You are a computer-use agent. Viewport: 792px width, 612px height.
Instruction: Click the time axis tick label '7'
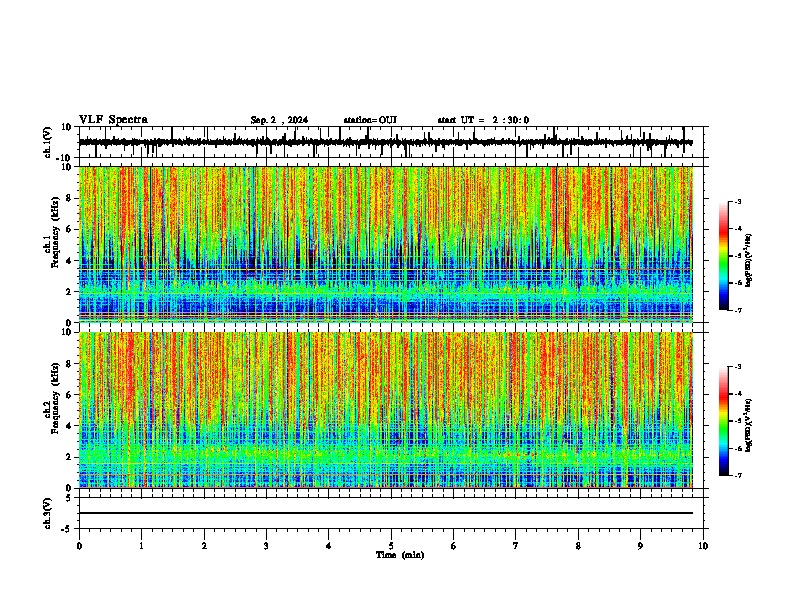516,546
